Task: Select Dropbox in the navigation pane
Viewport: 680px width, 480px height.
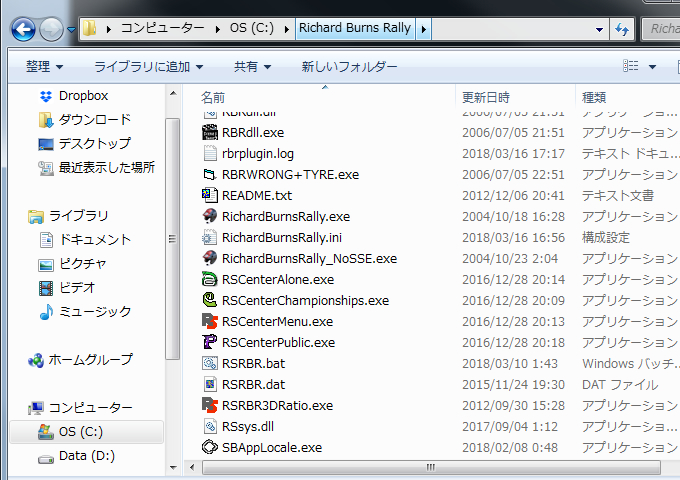Action: (x=83, y=96)
